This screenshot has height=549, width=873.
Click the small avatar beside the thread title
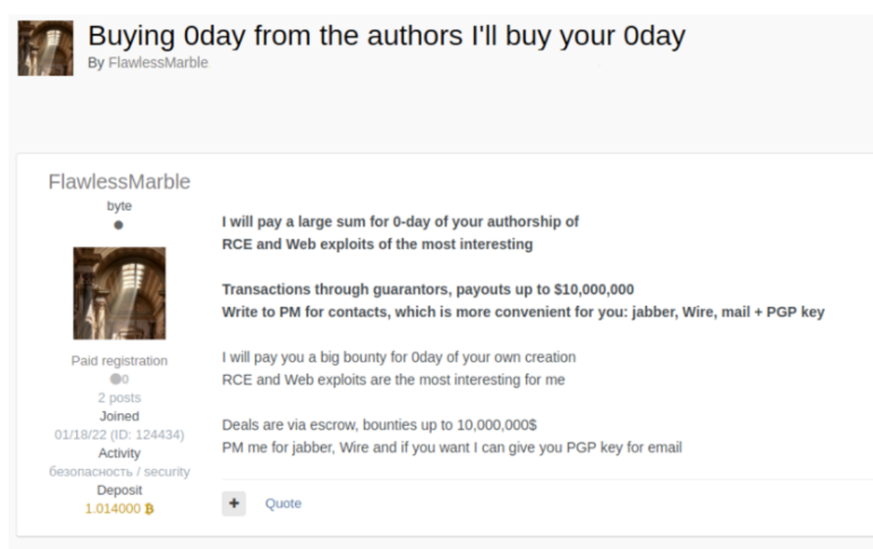click(45, 48)
